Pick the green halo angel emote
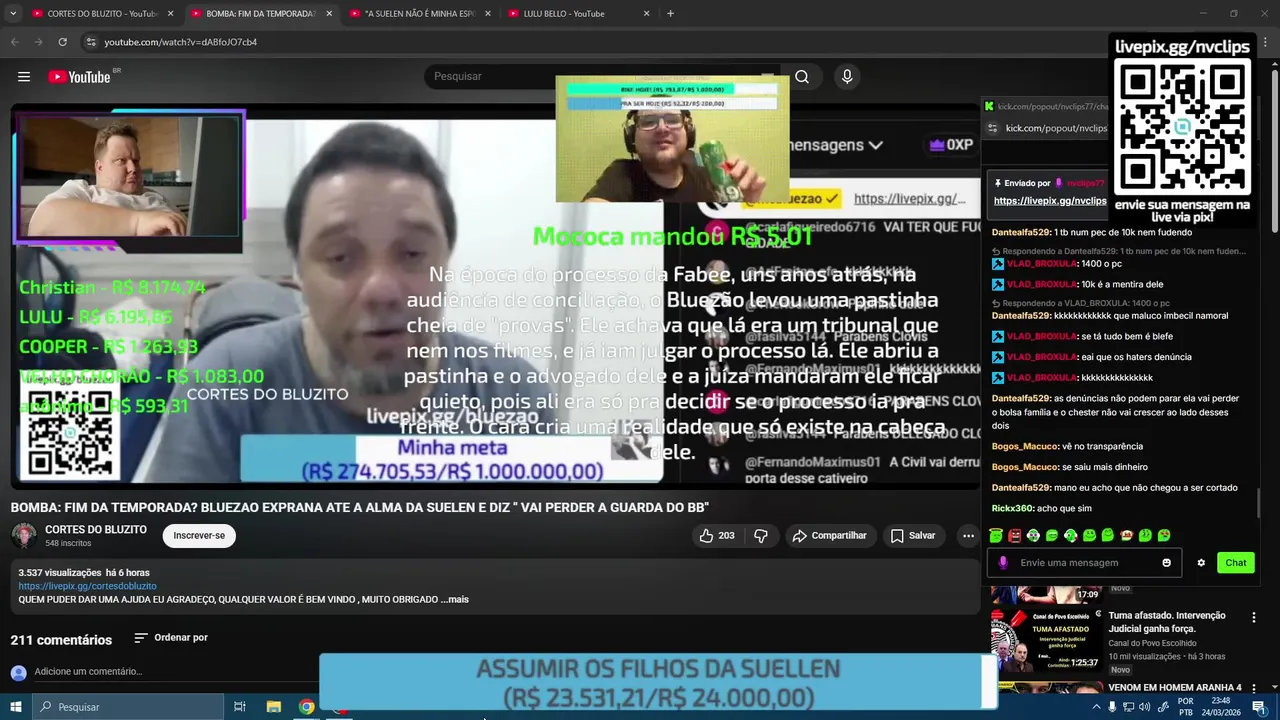Image resolution: width=1280 pixels, height=720 pixels. (996, 536)
